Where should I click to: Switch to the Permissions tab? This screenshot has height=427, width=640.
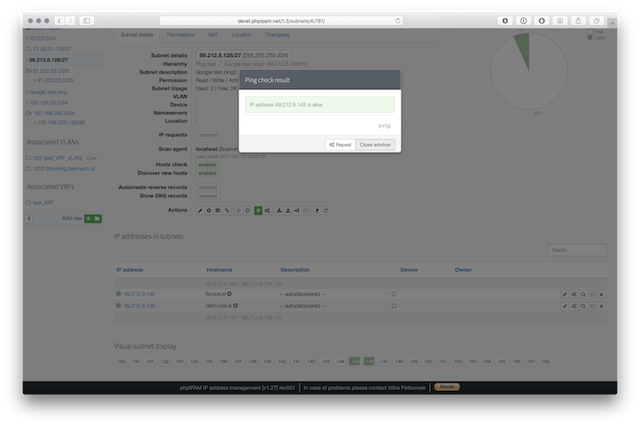[x=180, y=35]
